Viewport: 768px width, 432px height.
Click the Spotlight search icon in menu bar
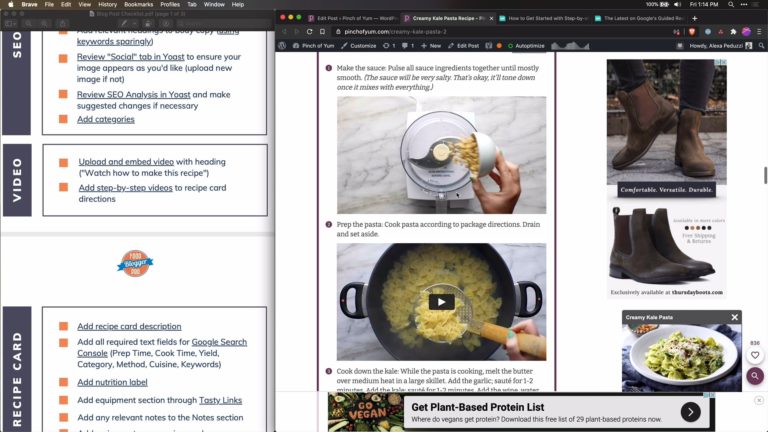point(731,4)
